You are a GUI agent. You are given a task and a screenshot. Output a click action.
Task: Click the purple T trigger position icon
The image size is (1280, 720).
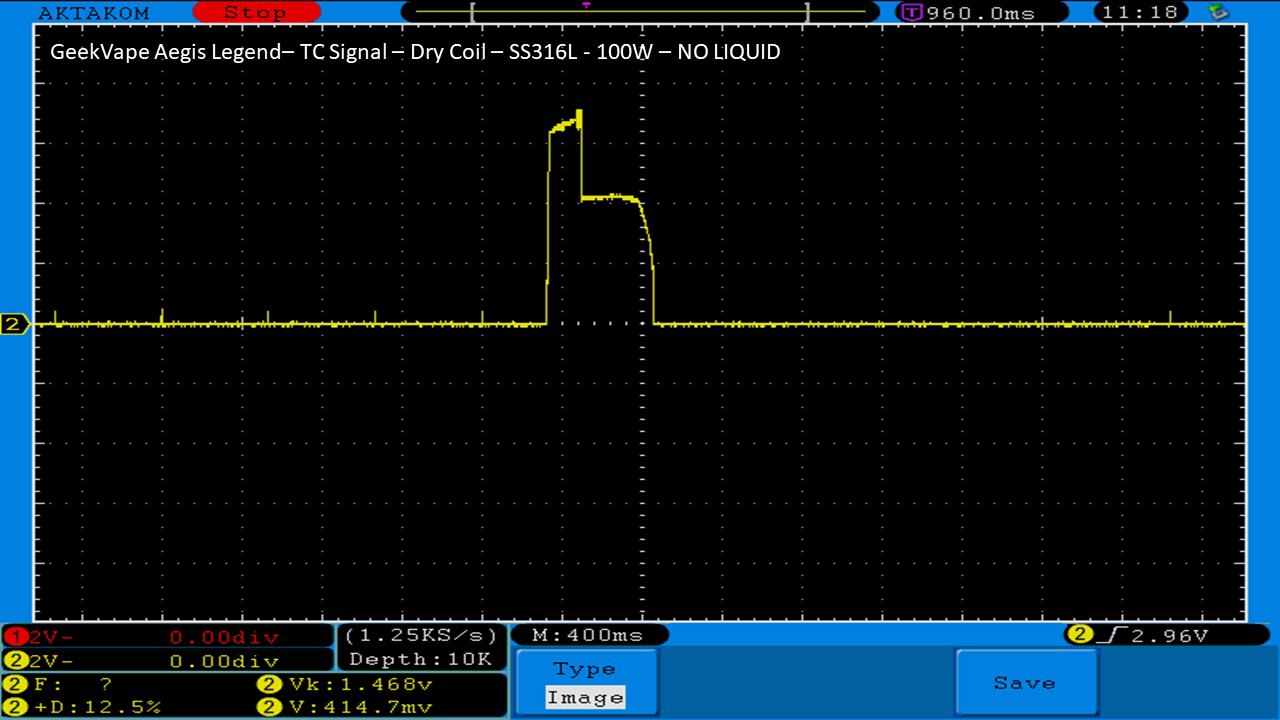(x=911, y=13)
